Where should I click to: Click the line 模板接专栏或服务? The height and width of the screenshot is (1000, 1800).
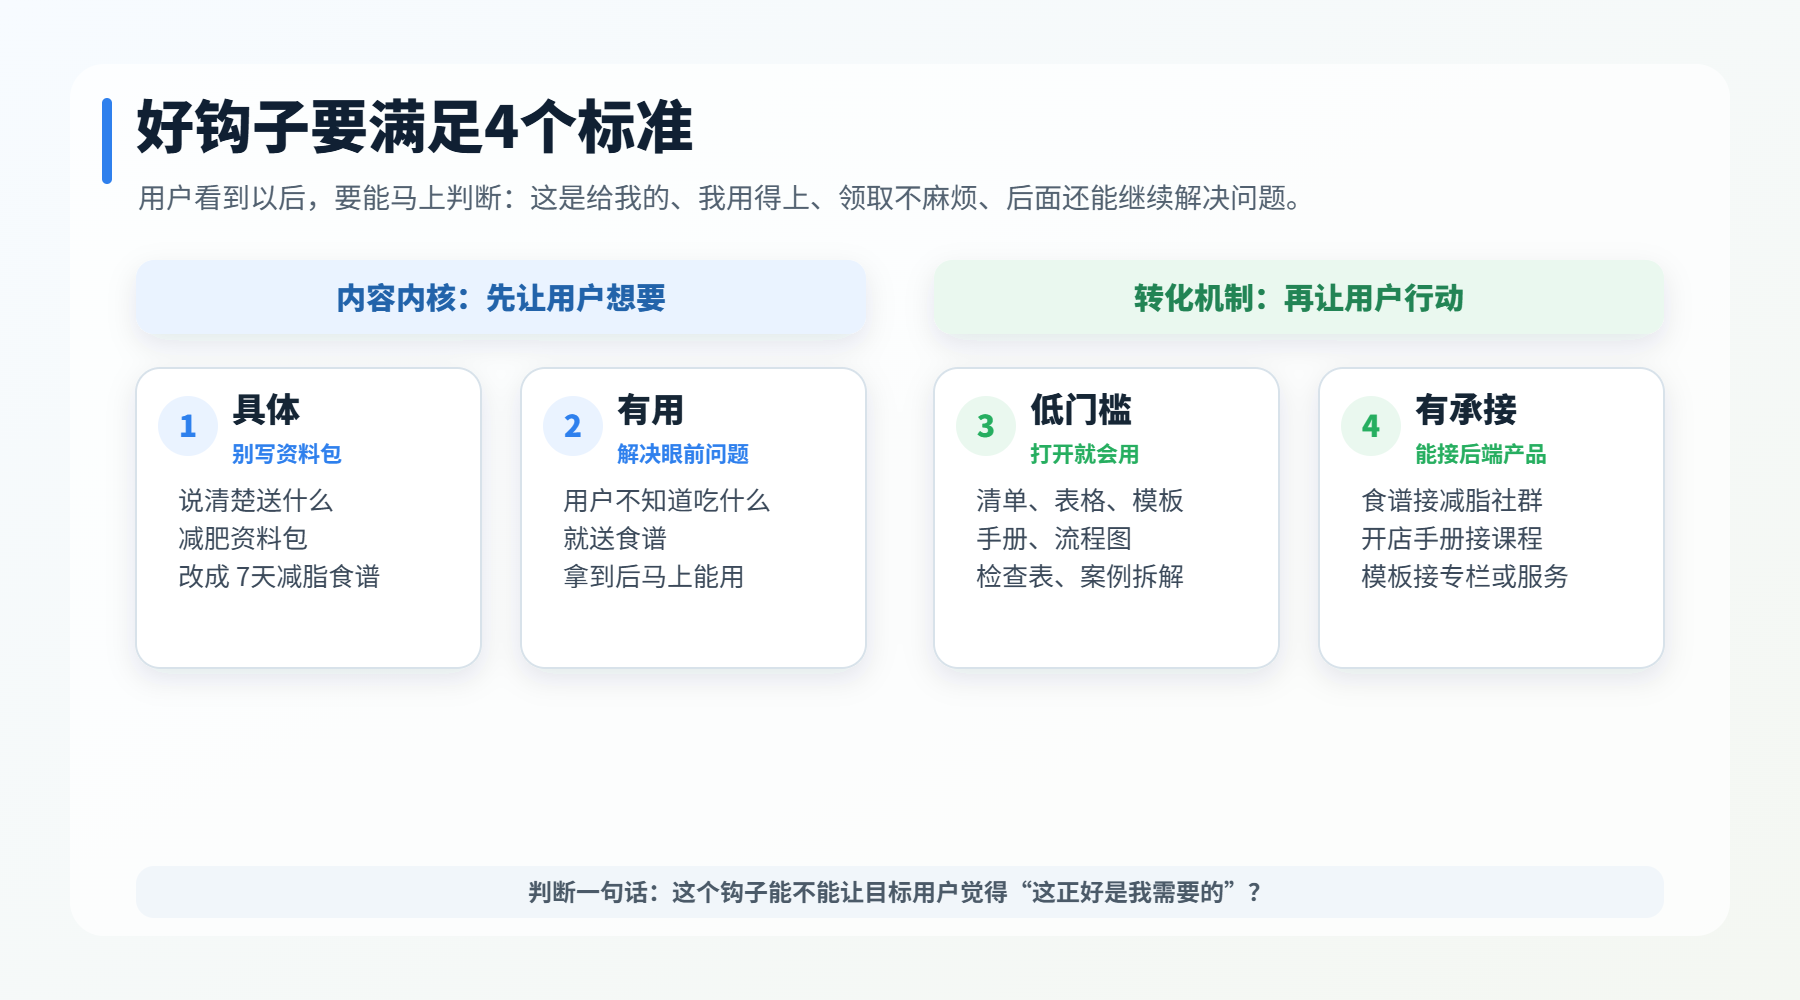click(x=1465, y=576)
